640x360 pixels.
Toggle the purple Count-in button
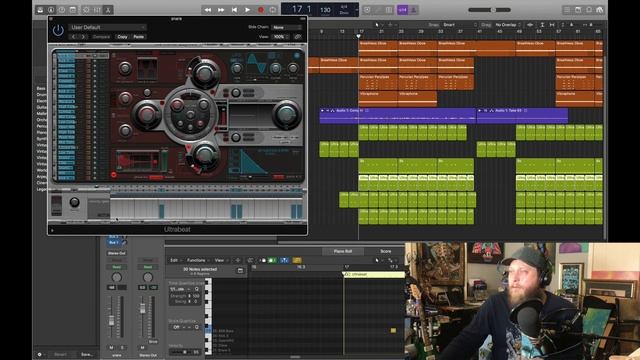[x=402, y=10]
